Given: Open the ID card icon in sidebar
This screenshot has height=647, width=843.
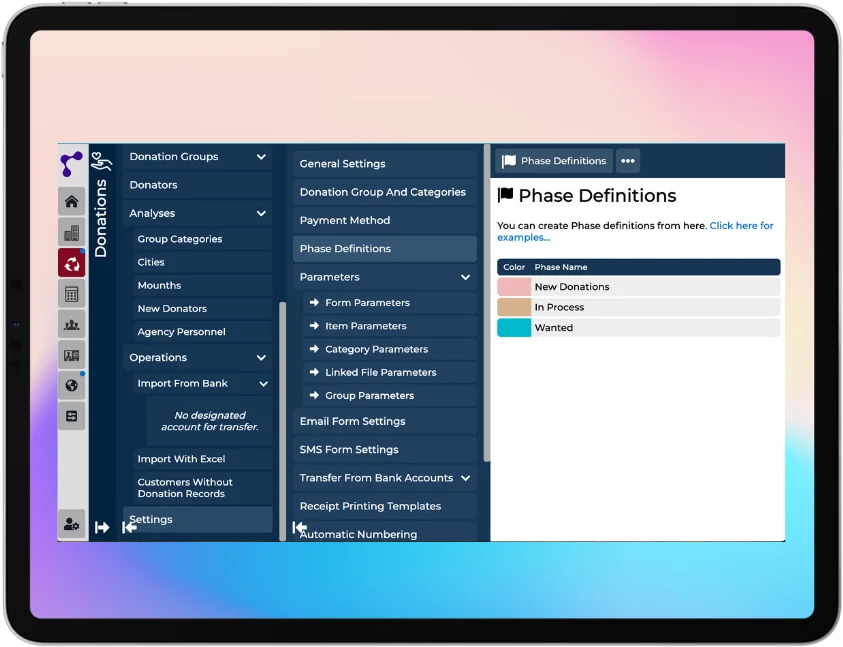Looking at the screenshot, I should tap(71, 355).
